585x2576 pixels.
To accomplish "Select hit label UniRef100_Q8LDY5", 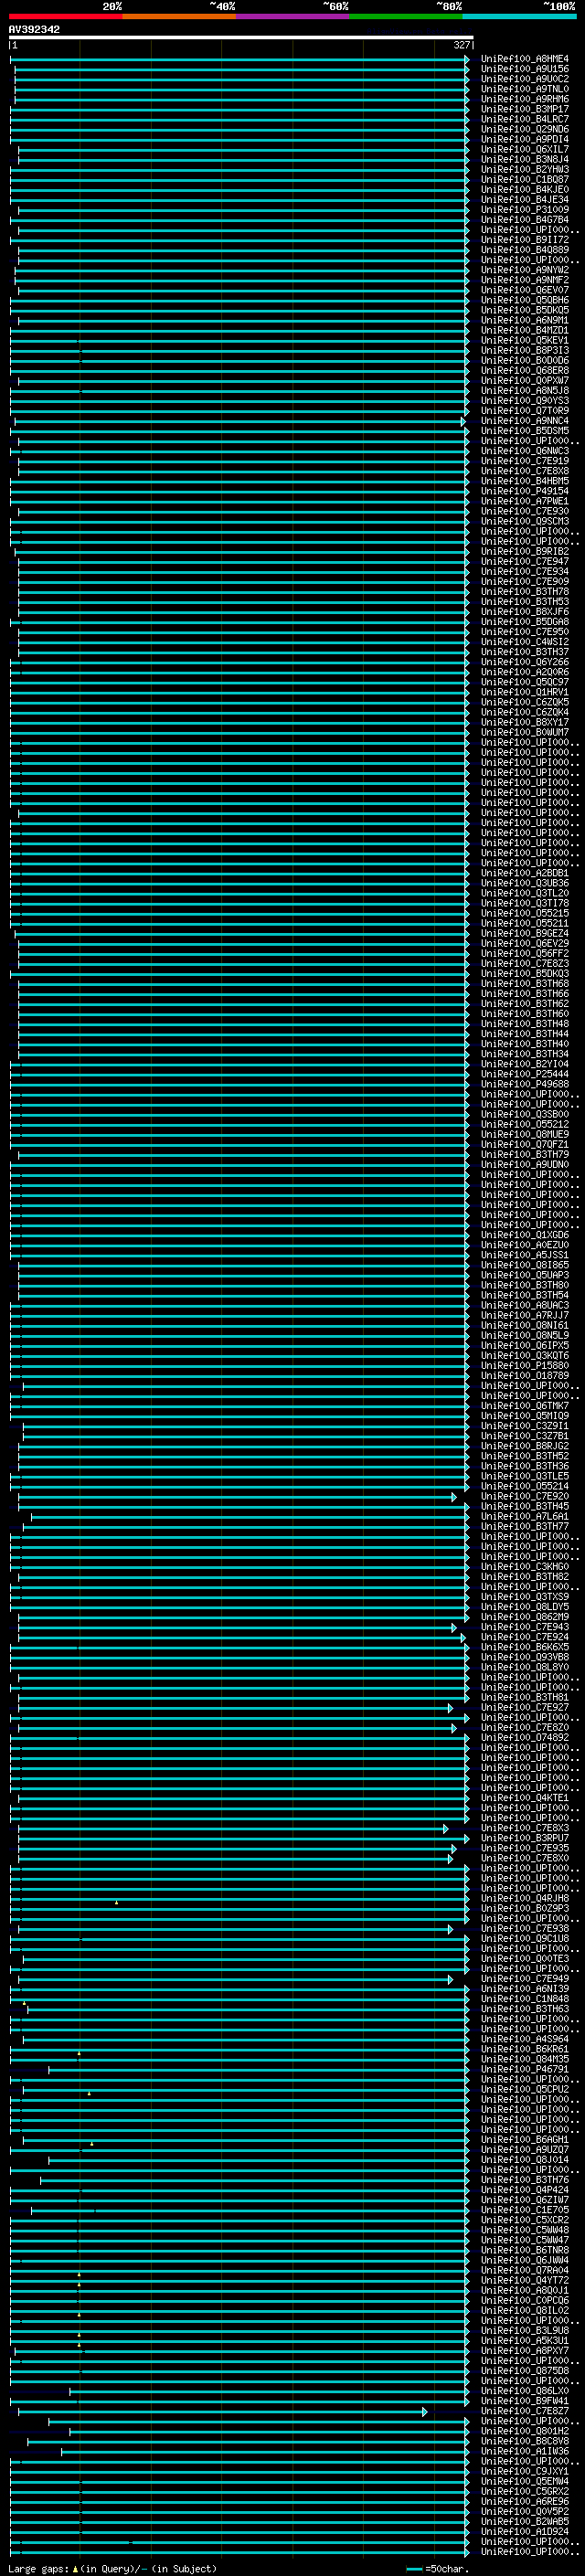I will click(x=525, y=1607).
